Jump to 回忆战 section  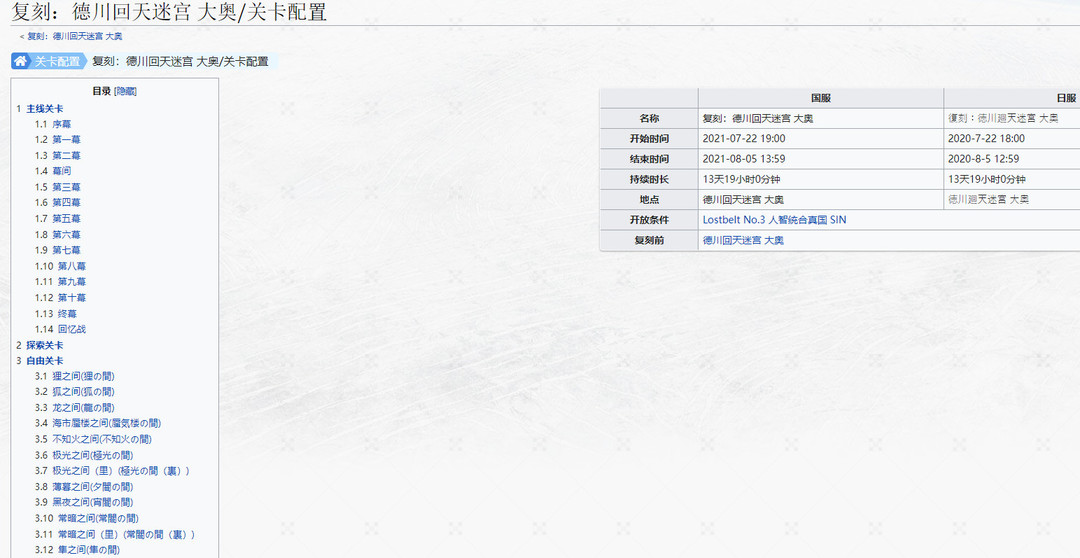(71, 329)
